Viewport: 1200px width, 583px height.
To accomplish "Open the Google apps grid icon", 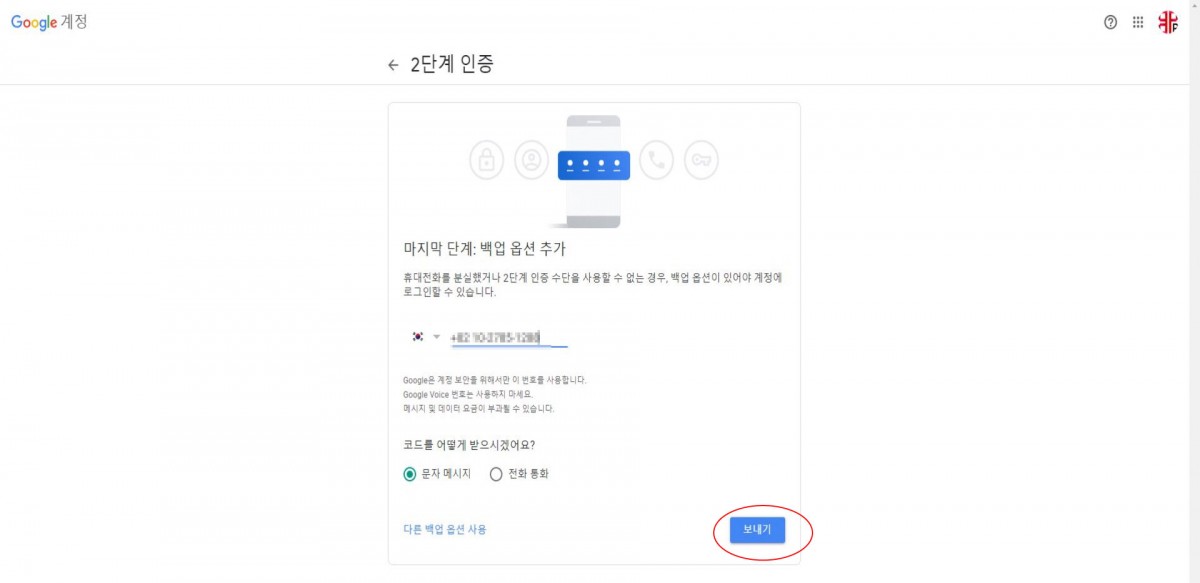I will pyautogui.click(x=1138, y=23).
